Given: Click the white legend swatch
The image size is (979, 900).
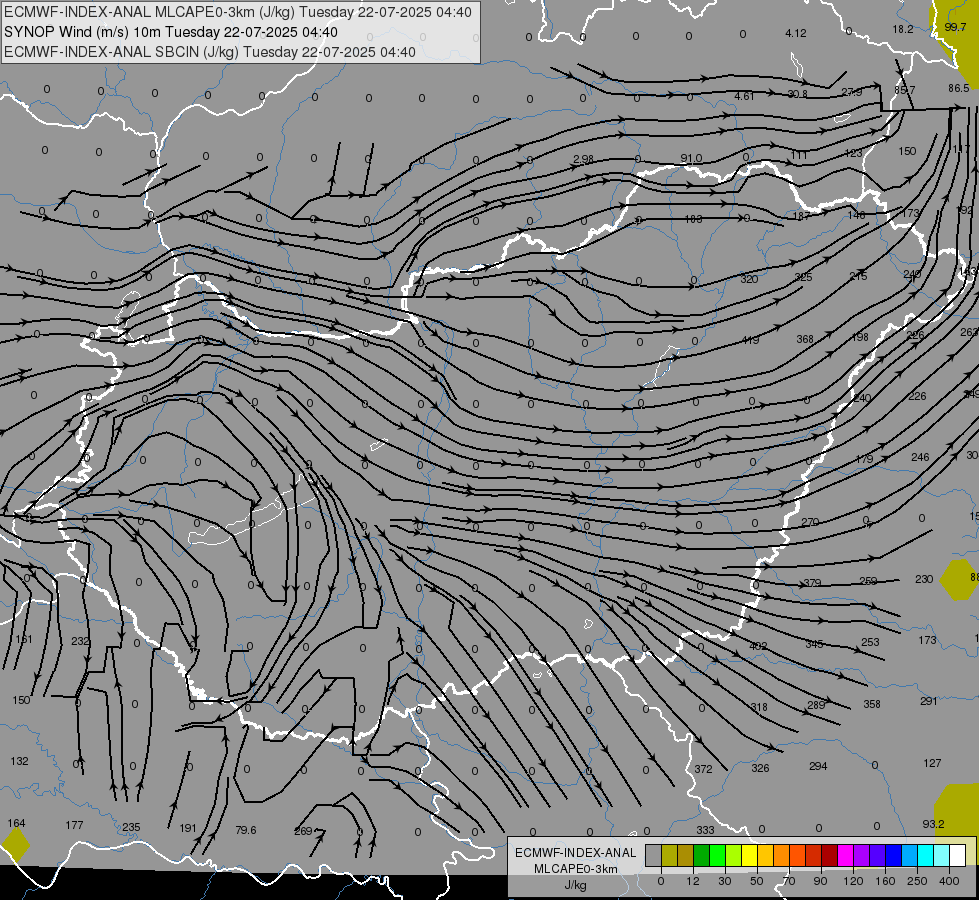Looking at the screenshot, I should point(957,855).
